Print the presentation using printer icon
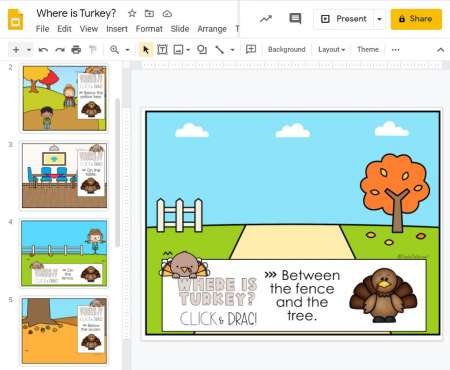Screen dimensions: 450x370 coord(76,50)
